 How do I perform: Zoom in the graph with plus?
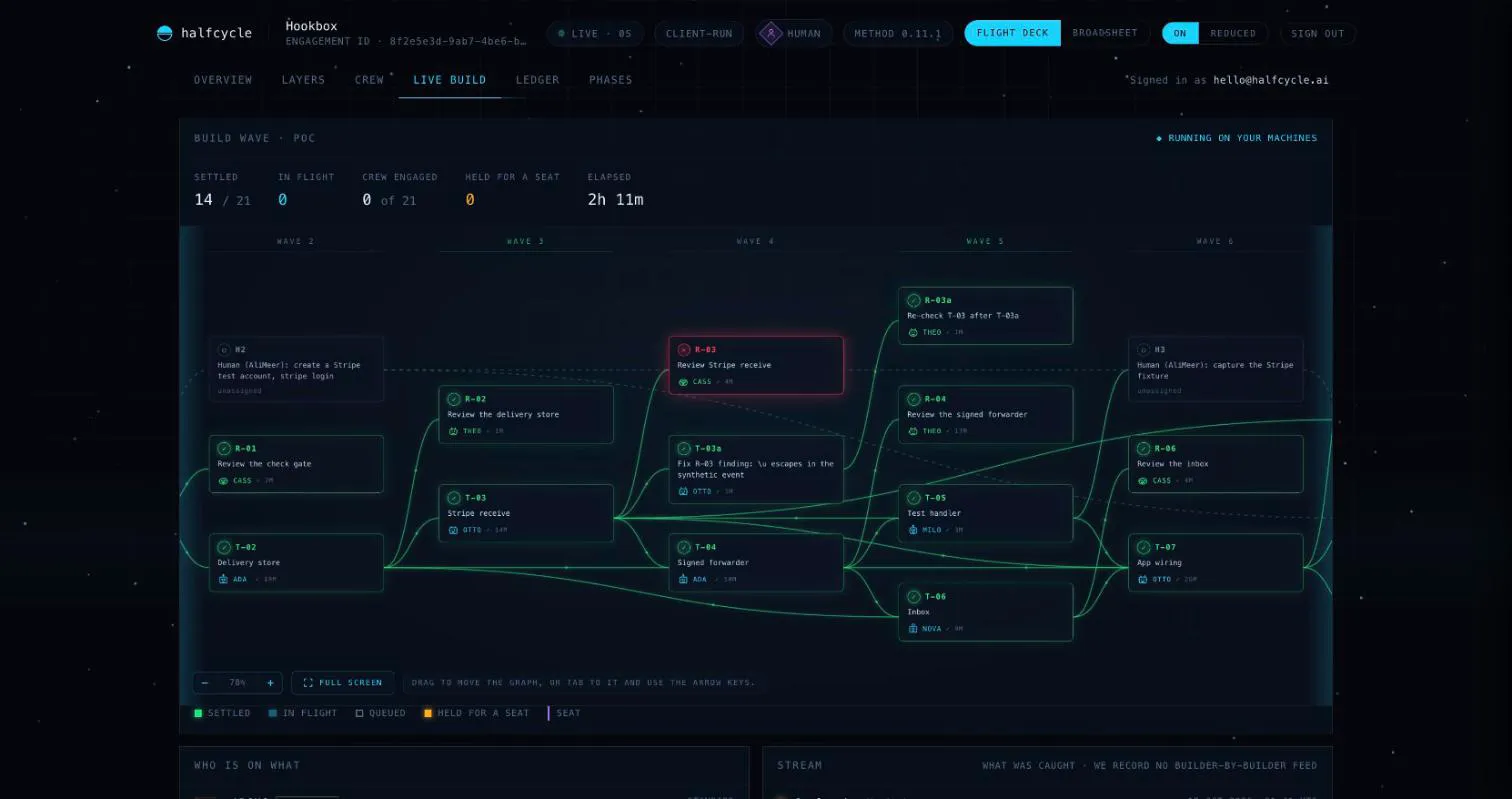270,683
